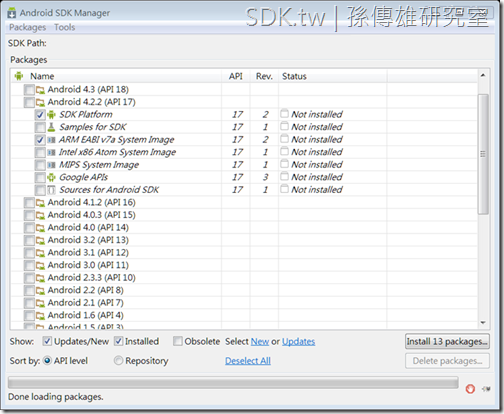504x414 pixels.
Task: Click the Intel x86 Atom system image icon
Action: click(51, 152)
